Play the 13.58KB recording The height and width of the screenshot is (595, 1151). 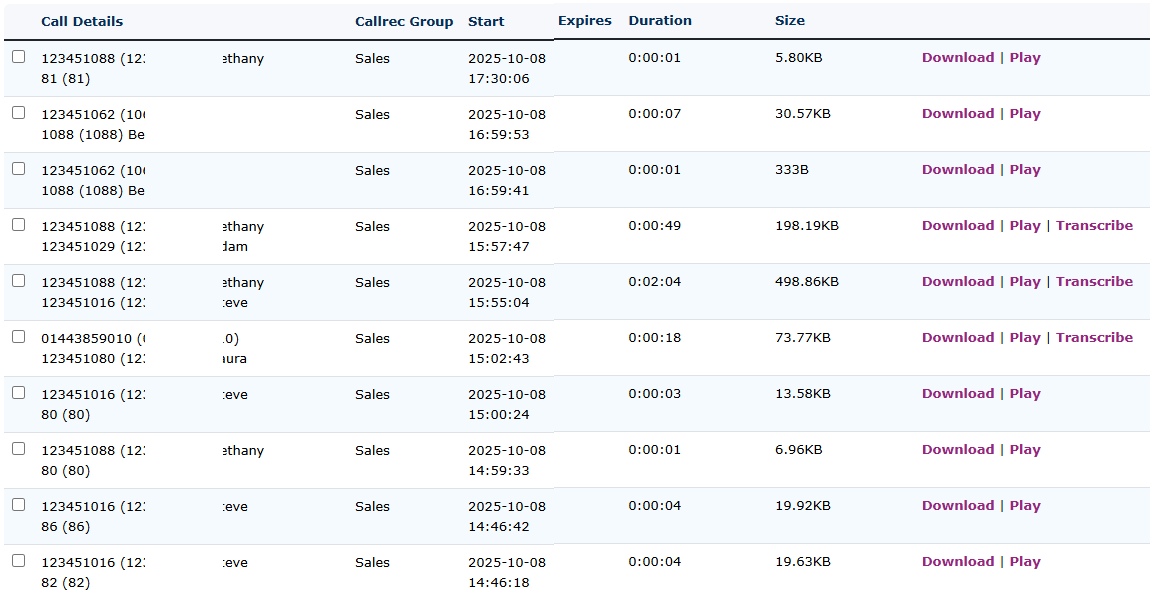click(x=1024, y=394)
